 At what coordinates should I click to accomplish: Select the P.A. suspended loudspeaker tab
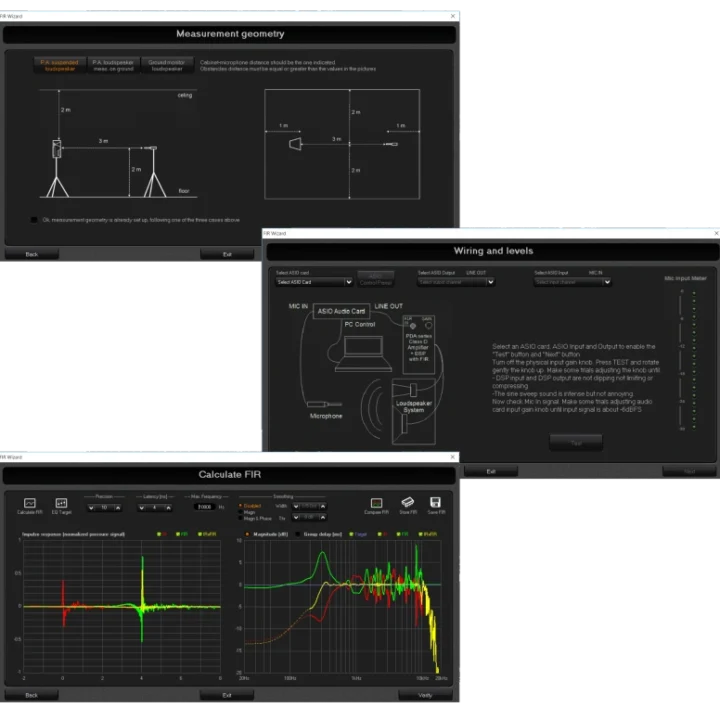[60, 65]
